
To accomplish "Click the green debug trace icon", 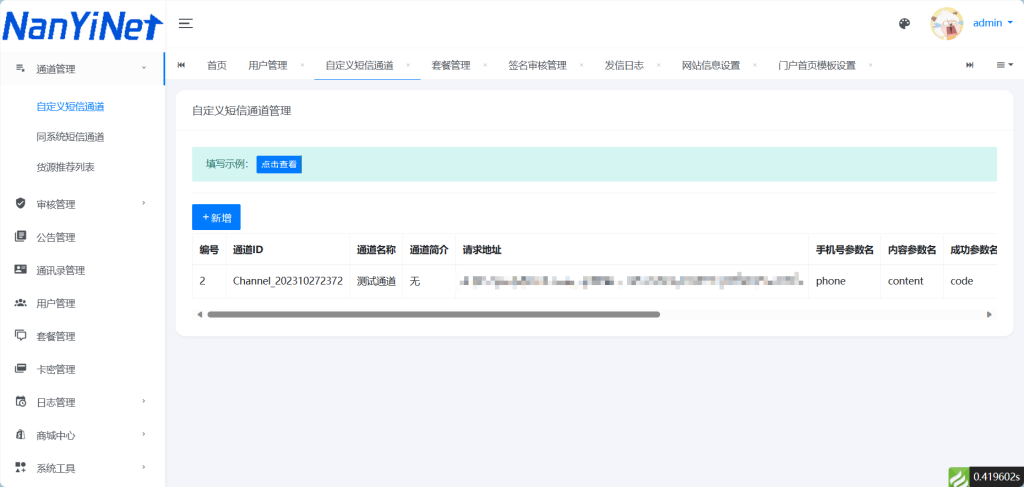I will click(x=958, y=477).
